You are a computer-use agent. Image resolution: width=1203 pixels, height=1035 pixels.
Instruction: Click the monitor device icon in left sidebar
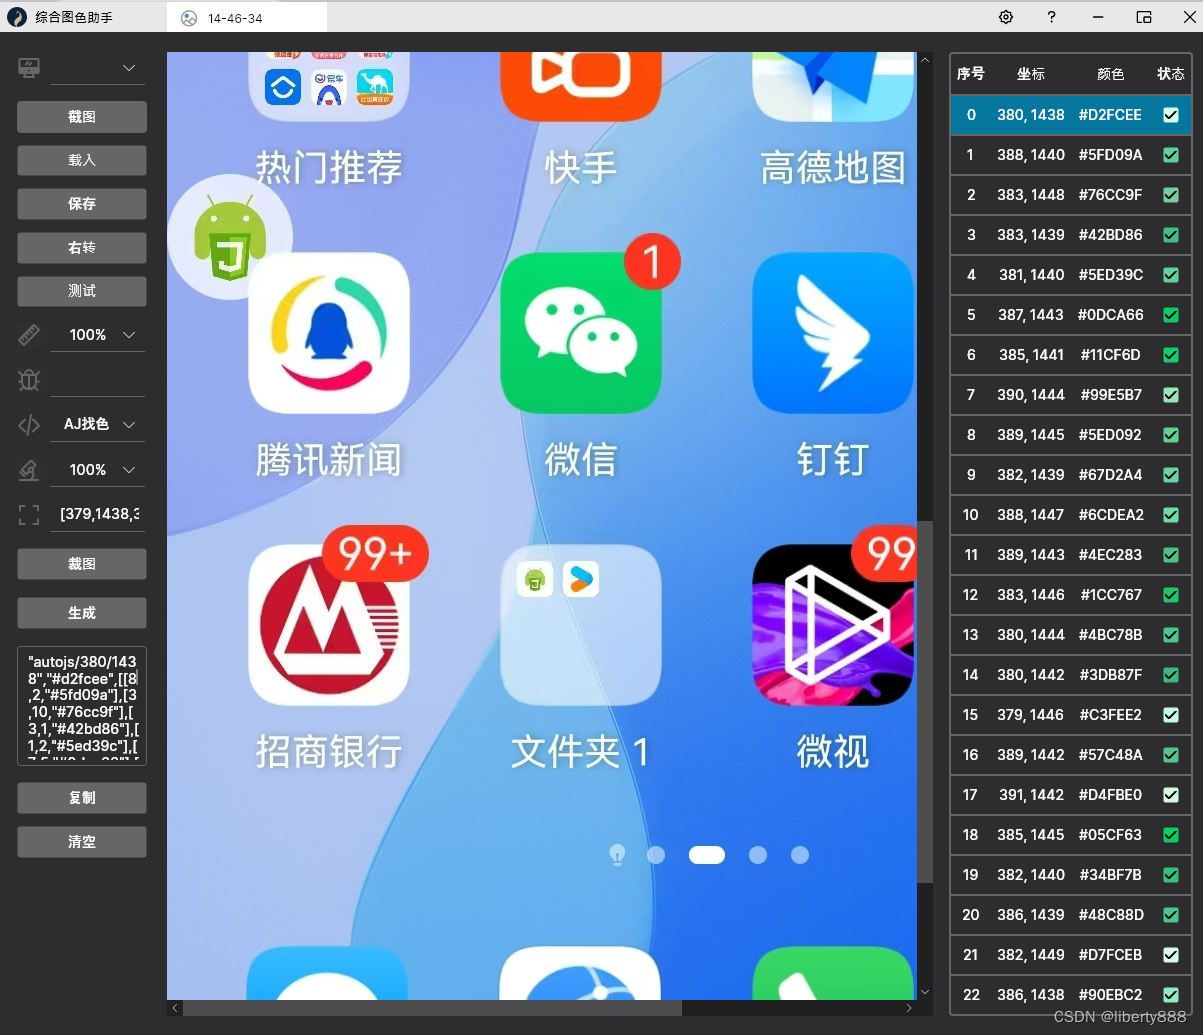tap(29, 68)
